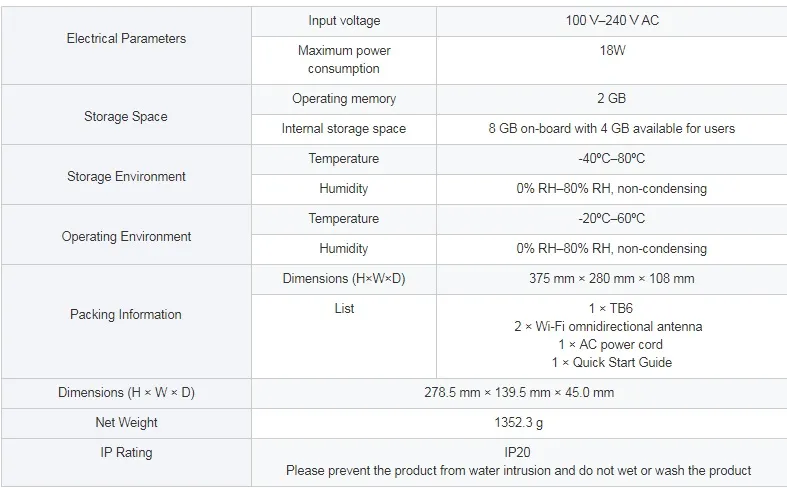The image size is (787, 488).
Task: Select the Storage Space row header
Action: pyautogui.click(x=126, y=116)
